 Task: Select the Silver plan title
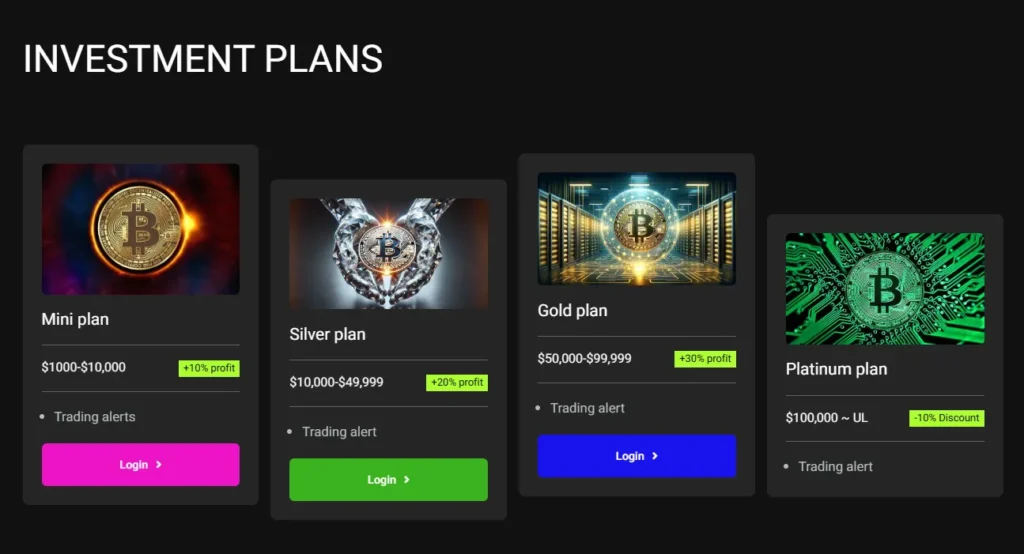327,334
